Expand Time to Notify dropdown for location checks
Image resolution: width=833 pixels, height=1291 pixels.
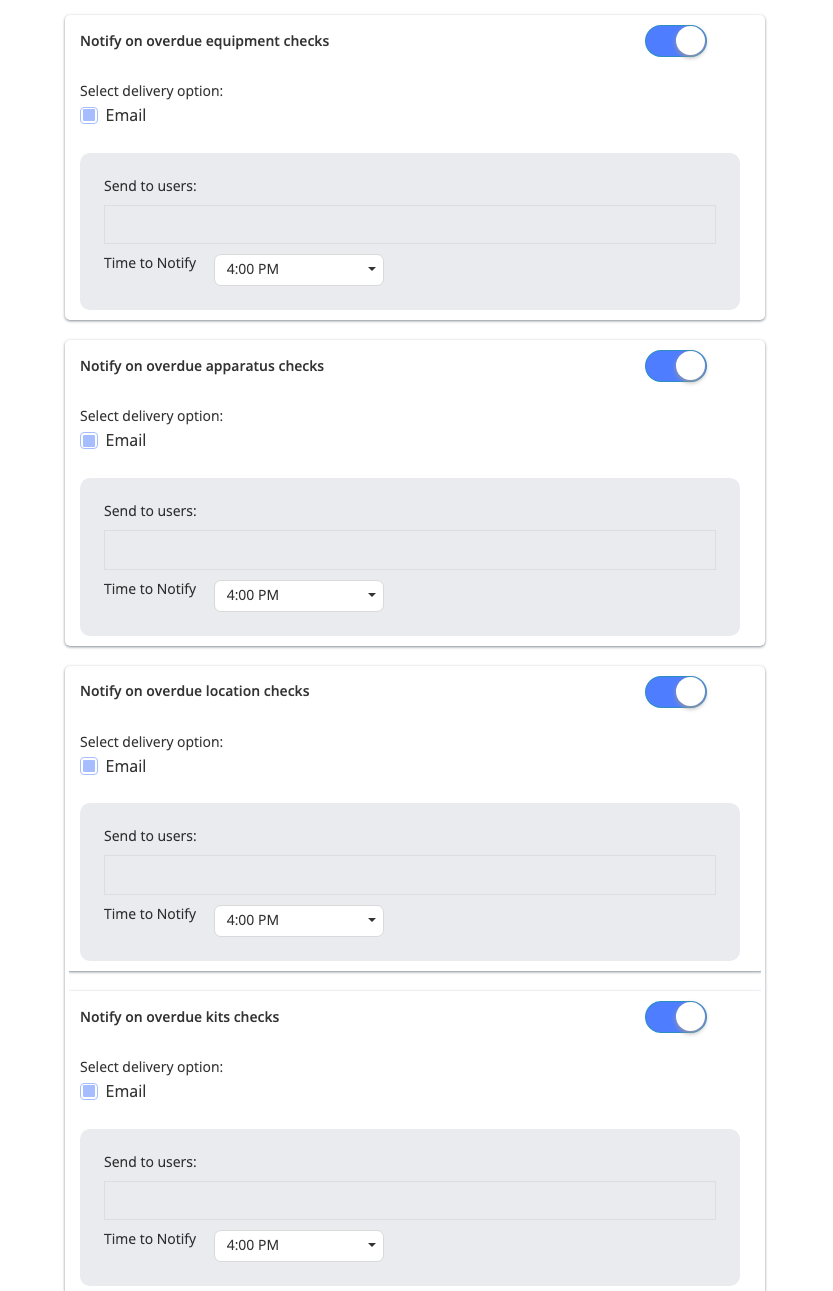click(299, 920)
